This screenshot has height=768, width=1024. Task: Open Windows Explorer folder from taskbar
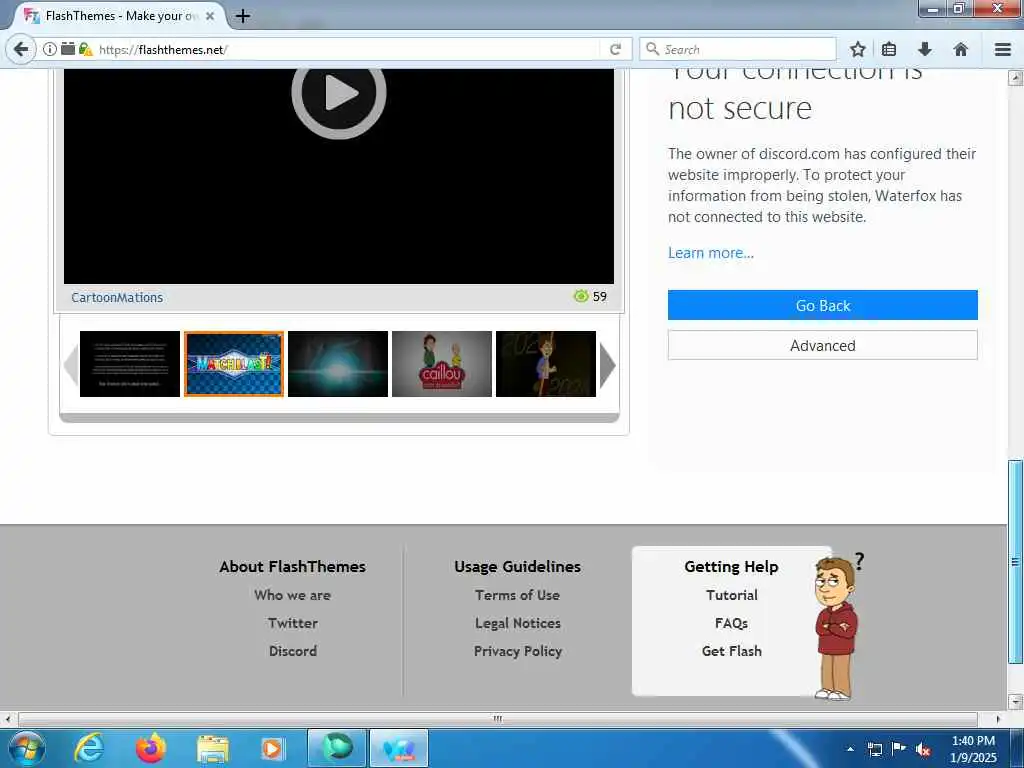(x=212, y=749)
